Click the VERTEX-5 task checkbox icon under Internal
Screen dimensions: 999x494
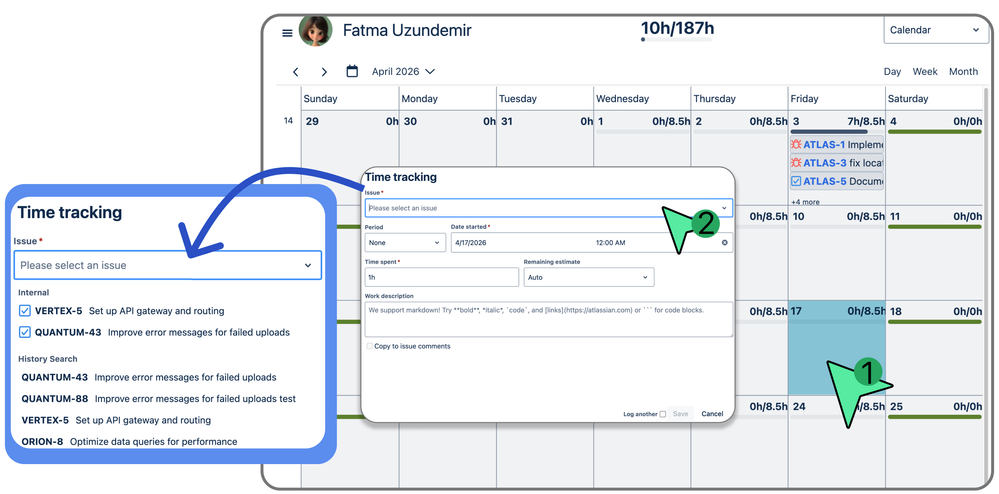tap(25, 311)
